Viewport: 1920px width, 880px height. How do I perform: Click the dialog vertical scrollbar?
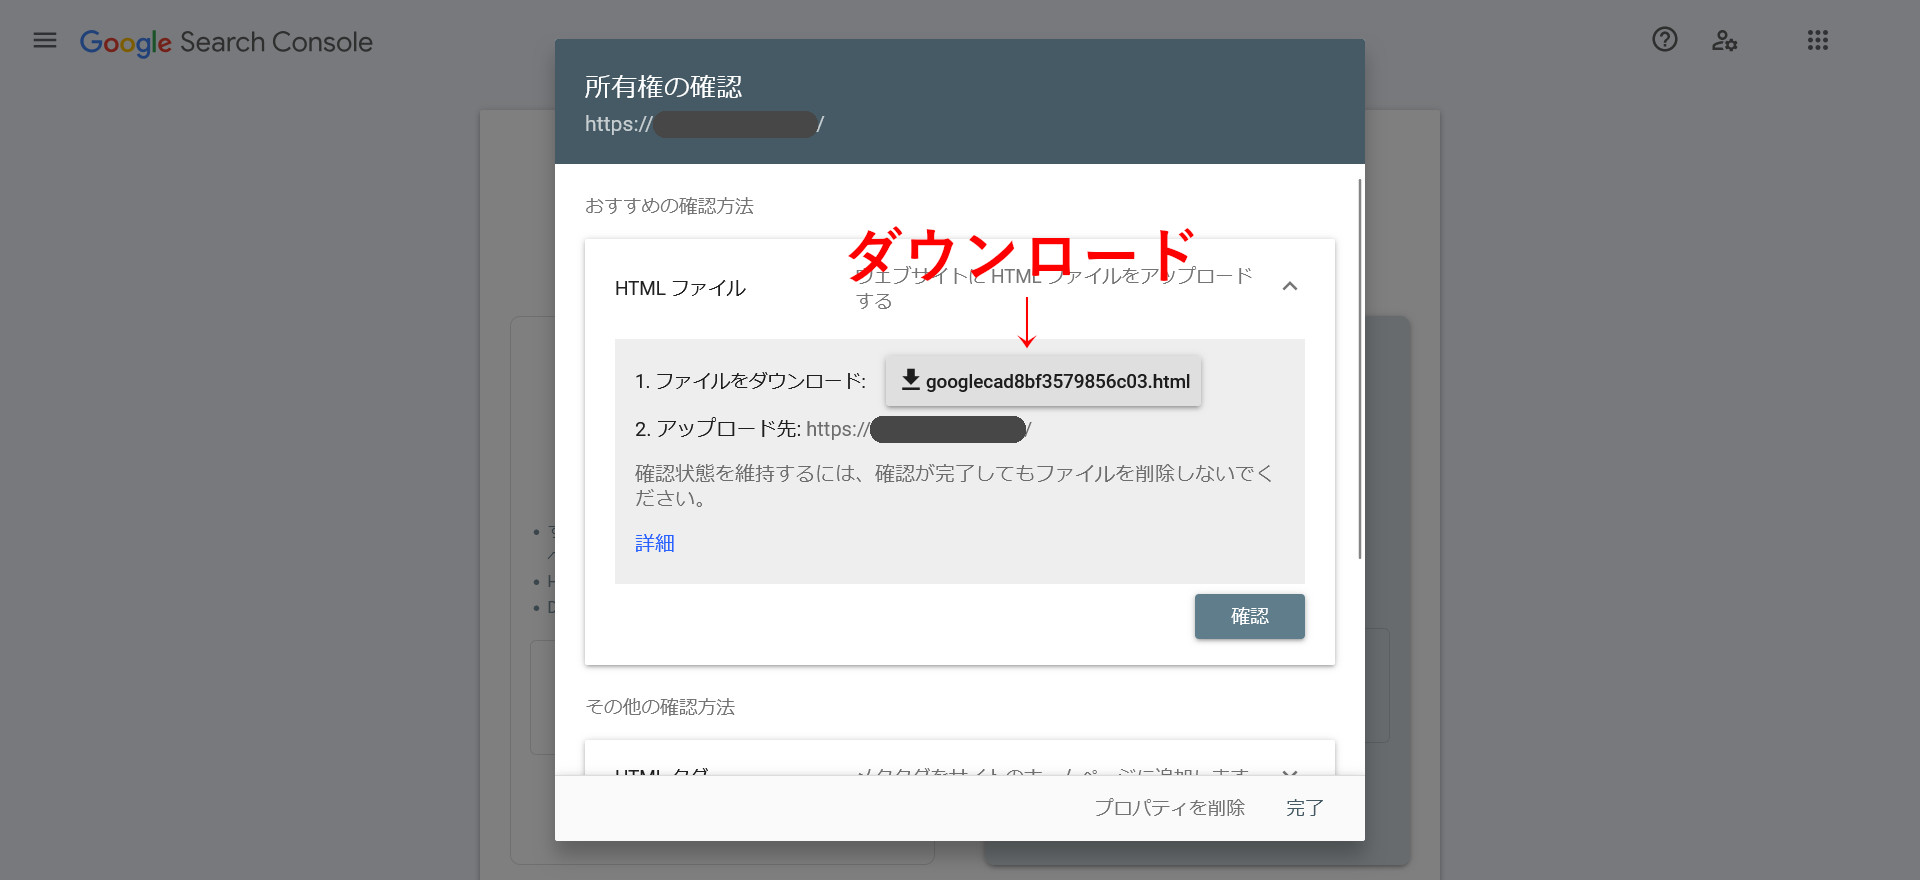(x=1360, y=369)
